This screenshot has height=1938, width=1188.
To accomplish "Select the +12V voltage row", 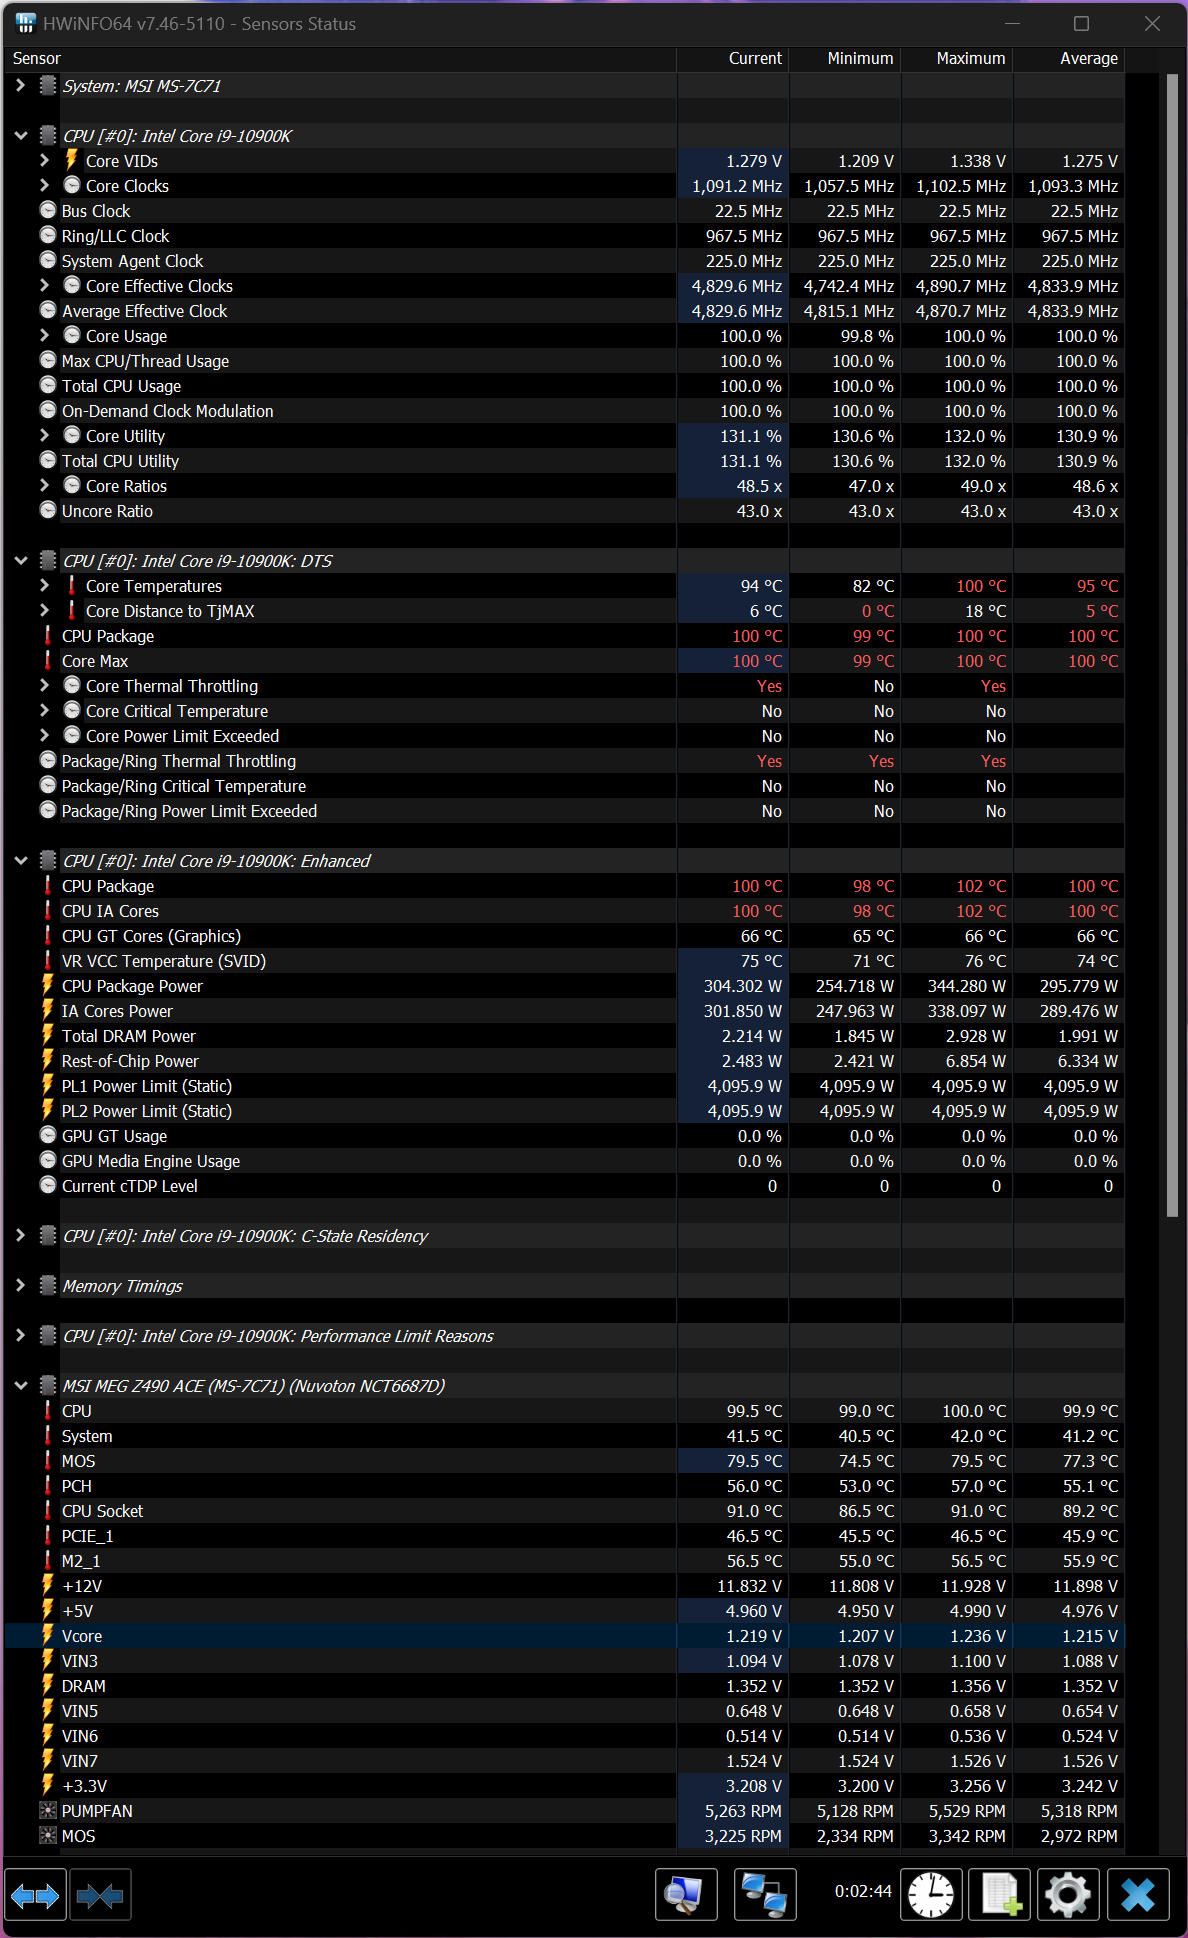I will tap(564, 1586).
